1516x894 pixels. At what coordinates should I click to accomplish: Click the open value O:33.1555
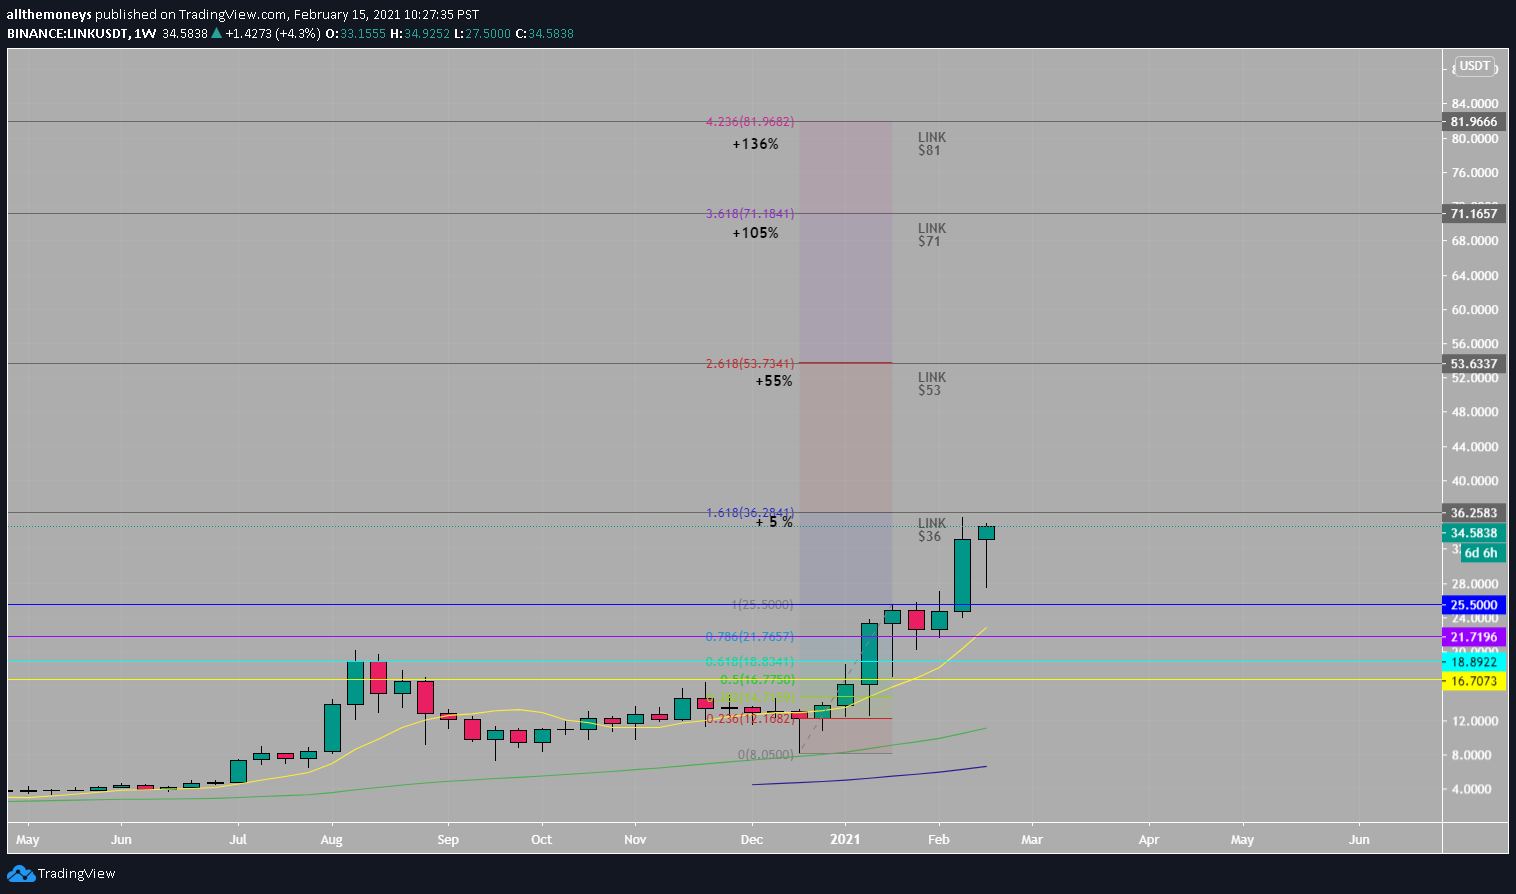tap(355, 33)
